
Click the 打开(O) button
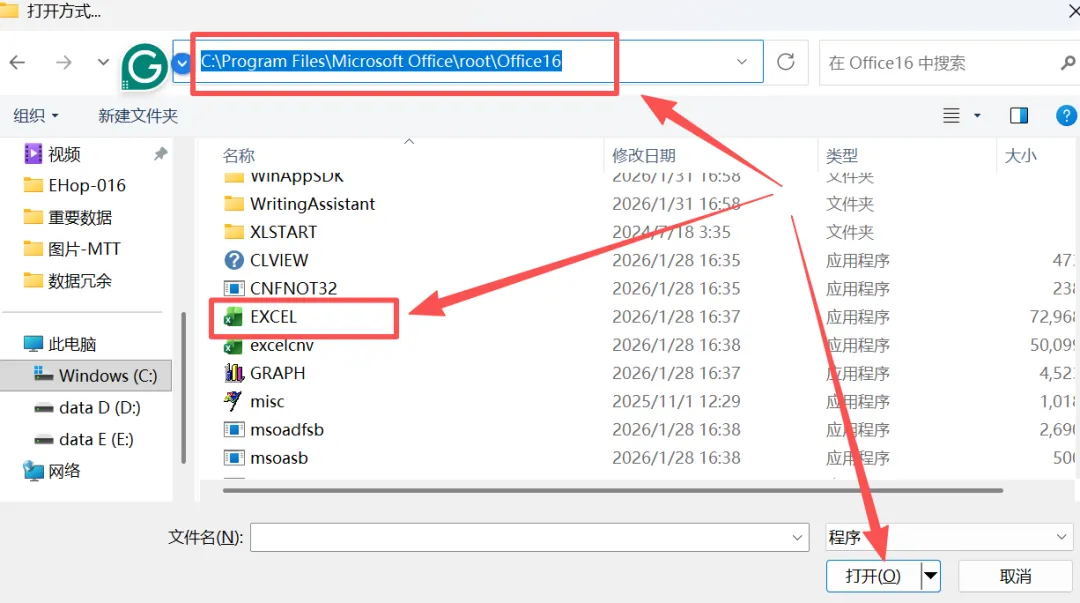873,576
